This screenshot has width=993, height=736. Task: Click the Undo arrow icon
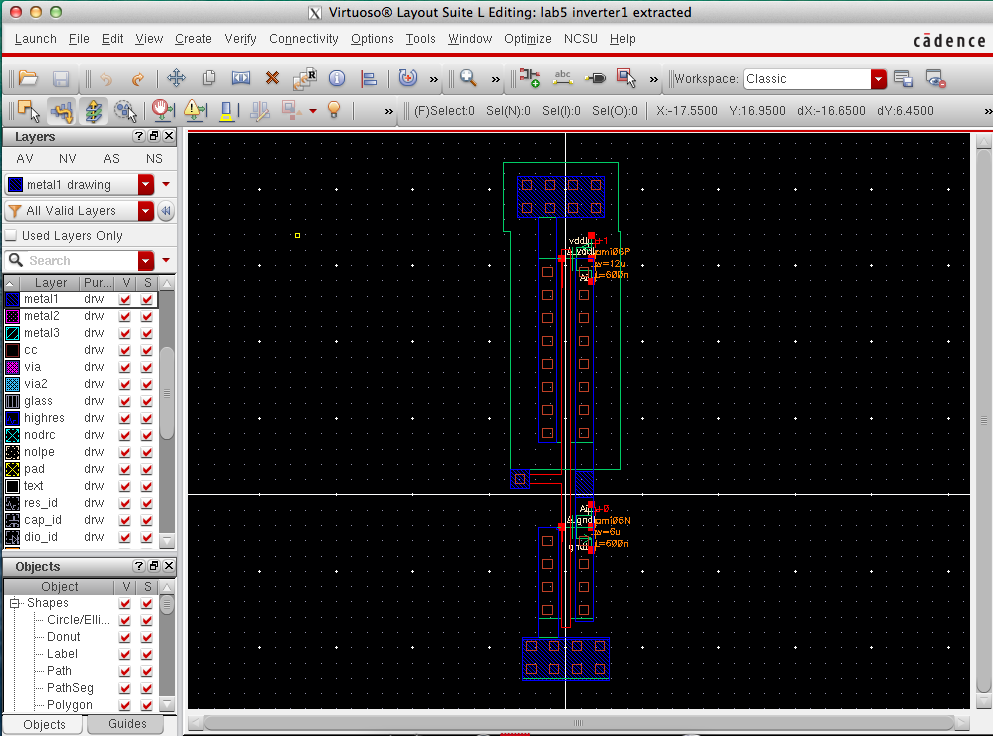(x=106, y=78)
